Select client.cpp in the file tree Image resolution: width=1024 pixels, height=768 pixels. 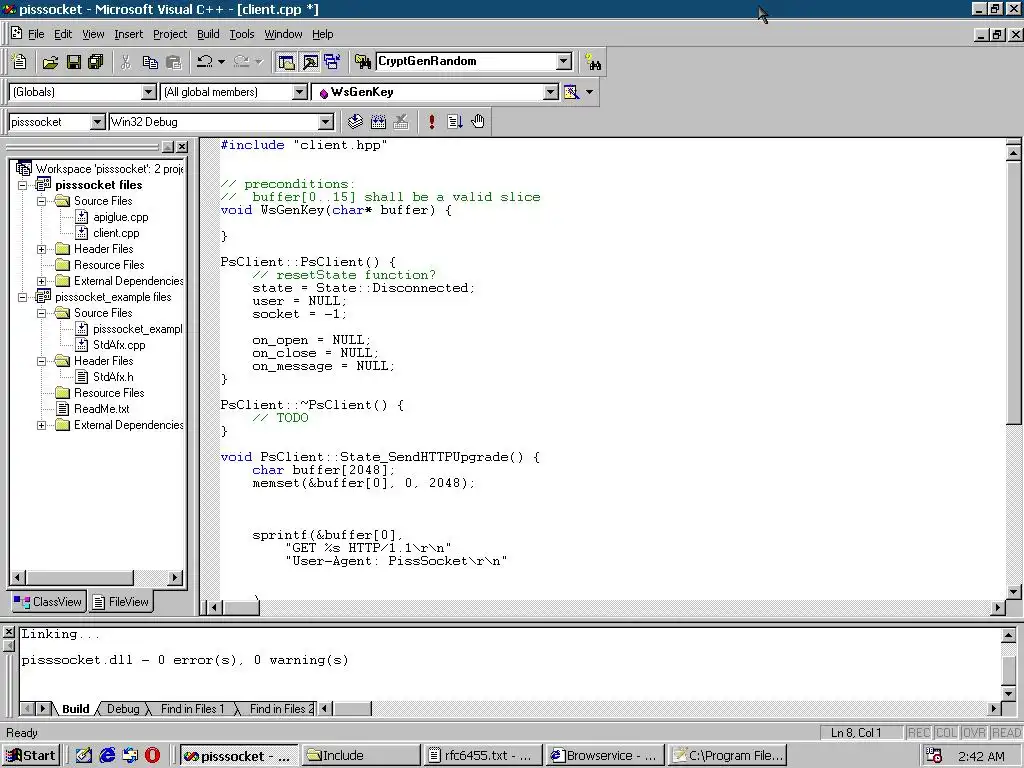tap(116, 233)
